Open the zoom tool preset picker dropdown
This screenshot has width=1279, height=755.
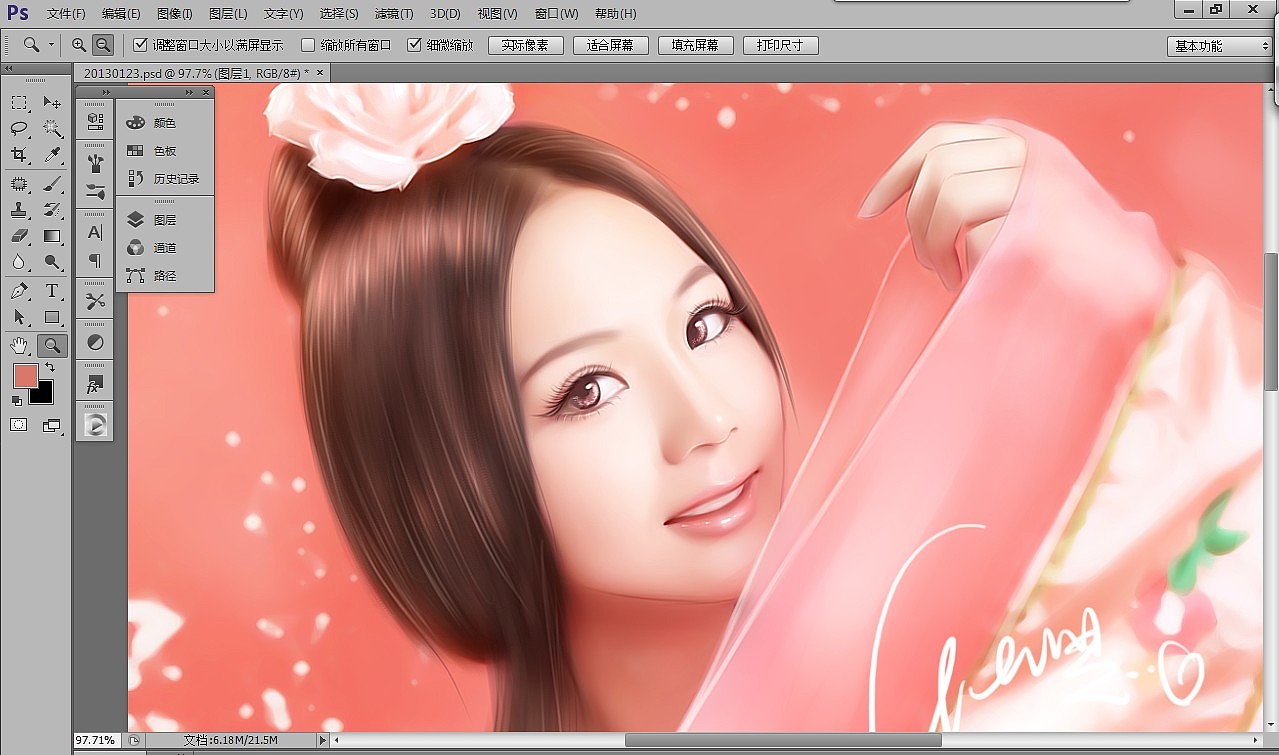[x=51, y=45]
